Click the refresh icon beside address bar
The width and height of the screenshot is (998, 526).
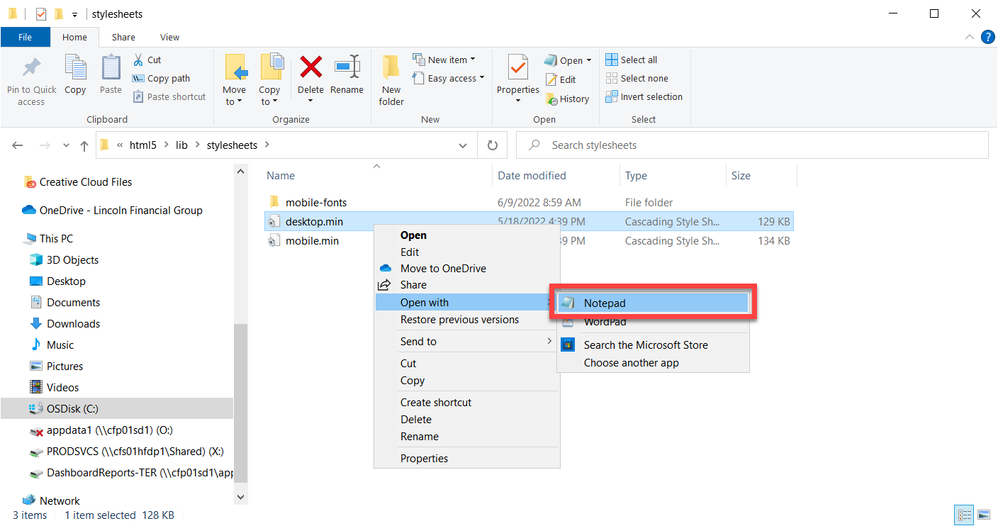491,145
